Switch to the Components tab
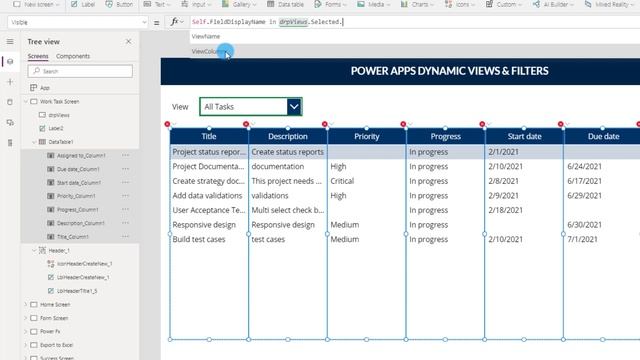Screen dimensions: 640x360 (73, 56)
